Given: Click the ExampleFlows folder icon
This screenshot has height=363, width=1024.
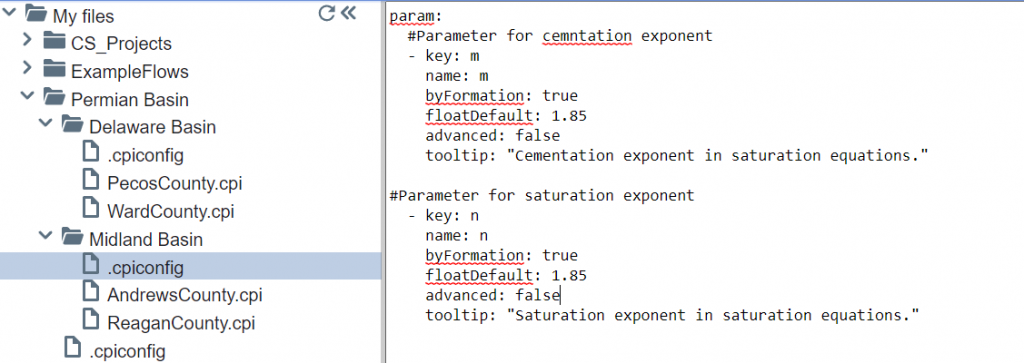Looking at the screenshot, I should pyautogui.click(x=54, y=69).
